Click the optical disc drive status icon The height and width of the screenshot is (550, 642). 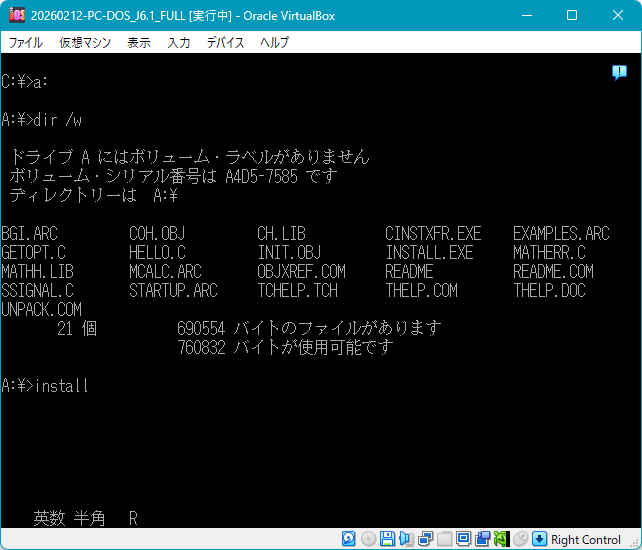pyautogui.click(x=368, y=539)
